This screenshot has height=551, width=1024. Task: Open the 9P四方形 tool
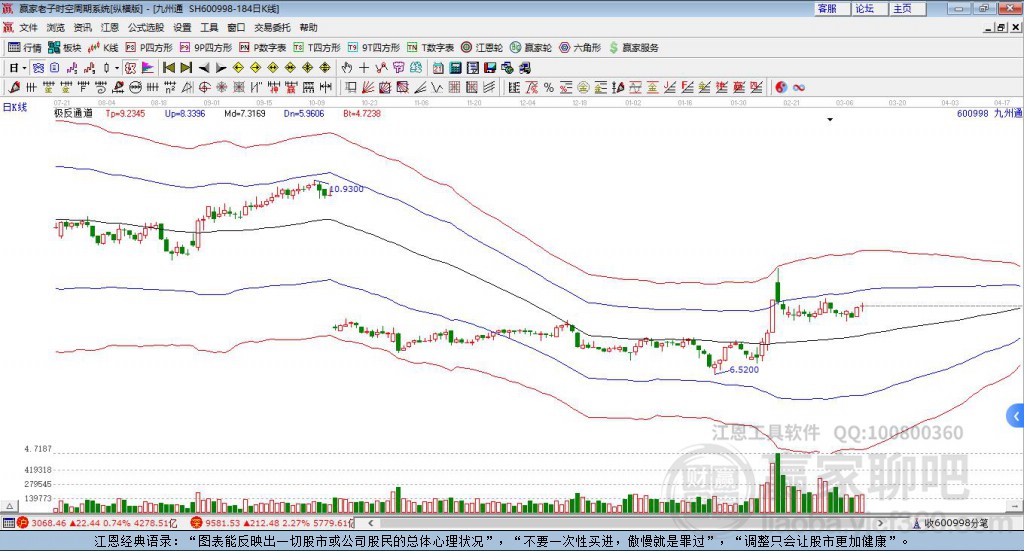[206, 48]
